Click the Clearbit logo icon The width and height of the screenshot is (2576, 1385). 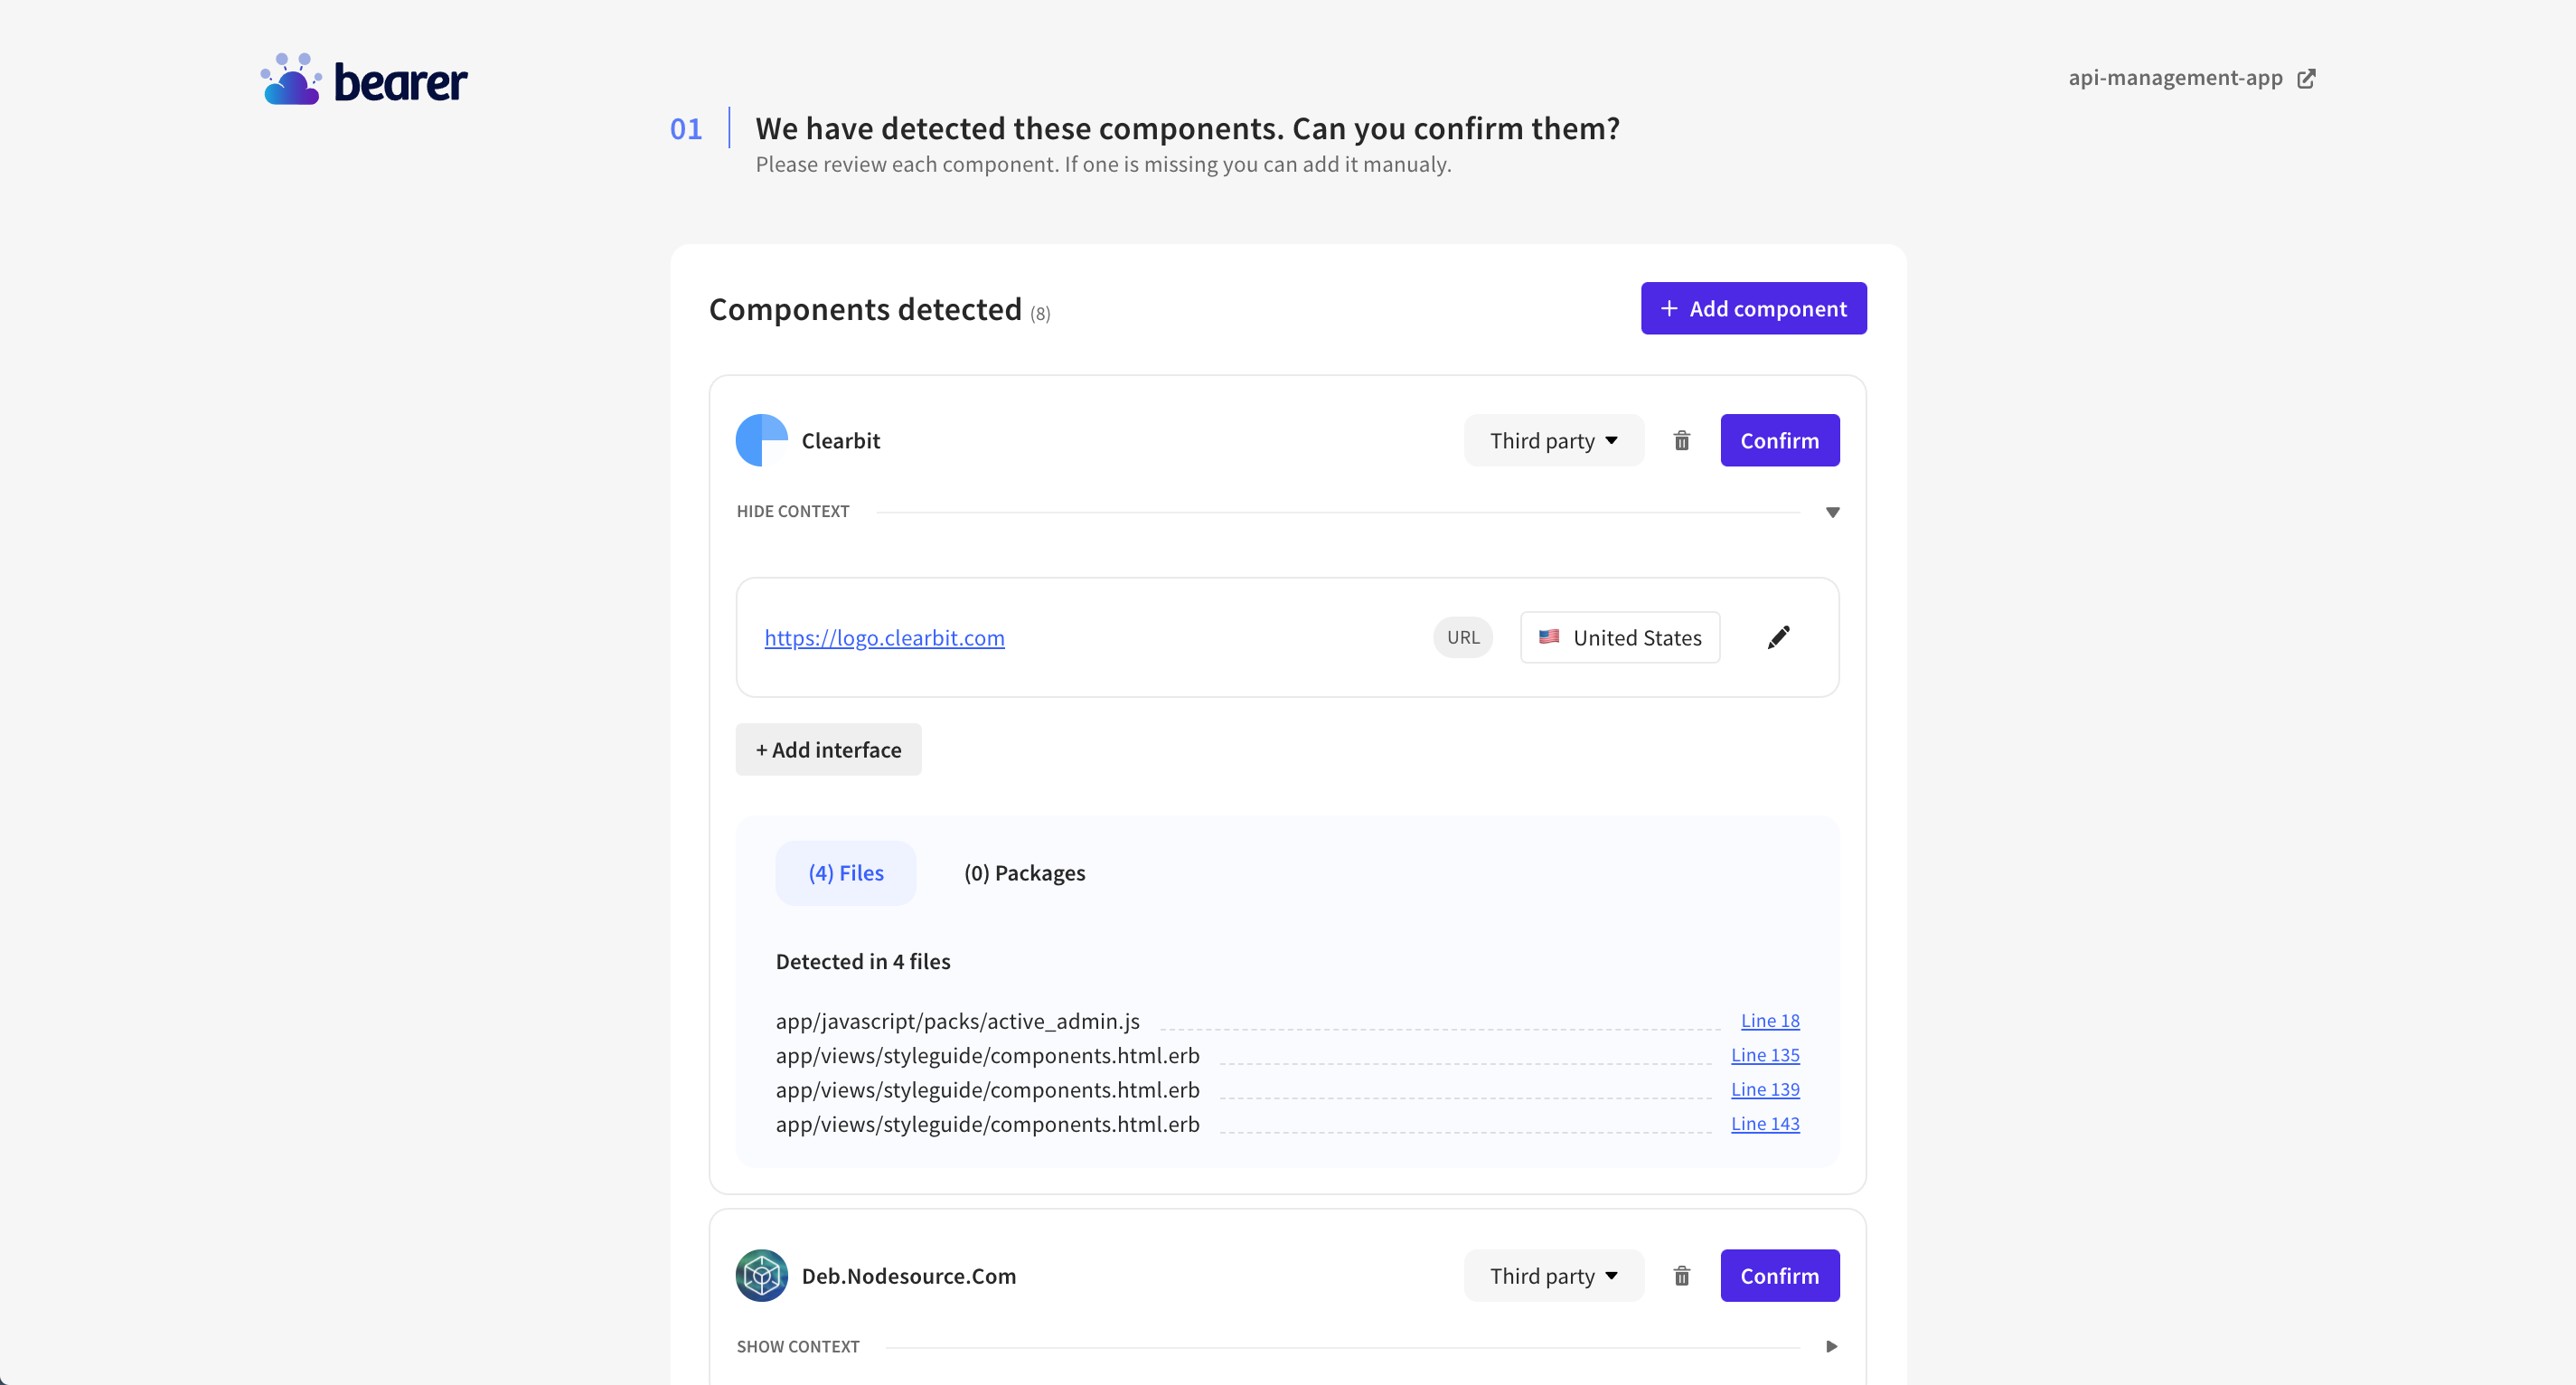(761, 440)
